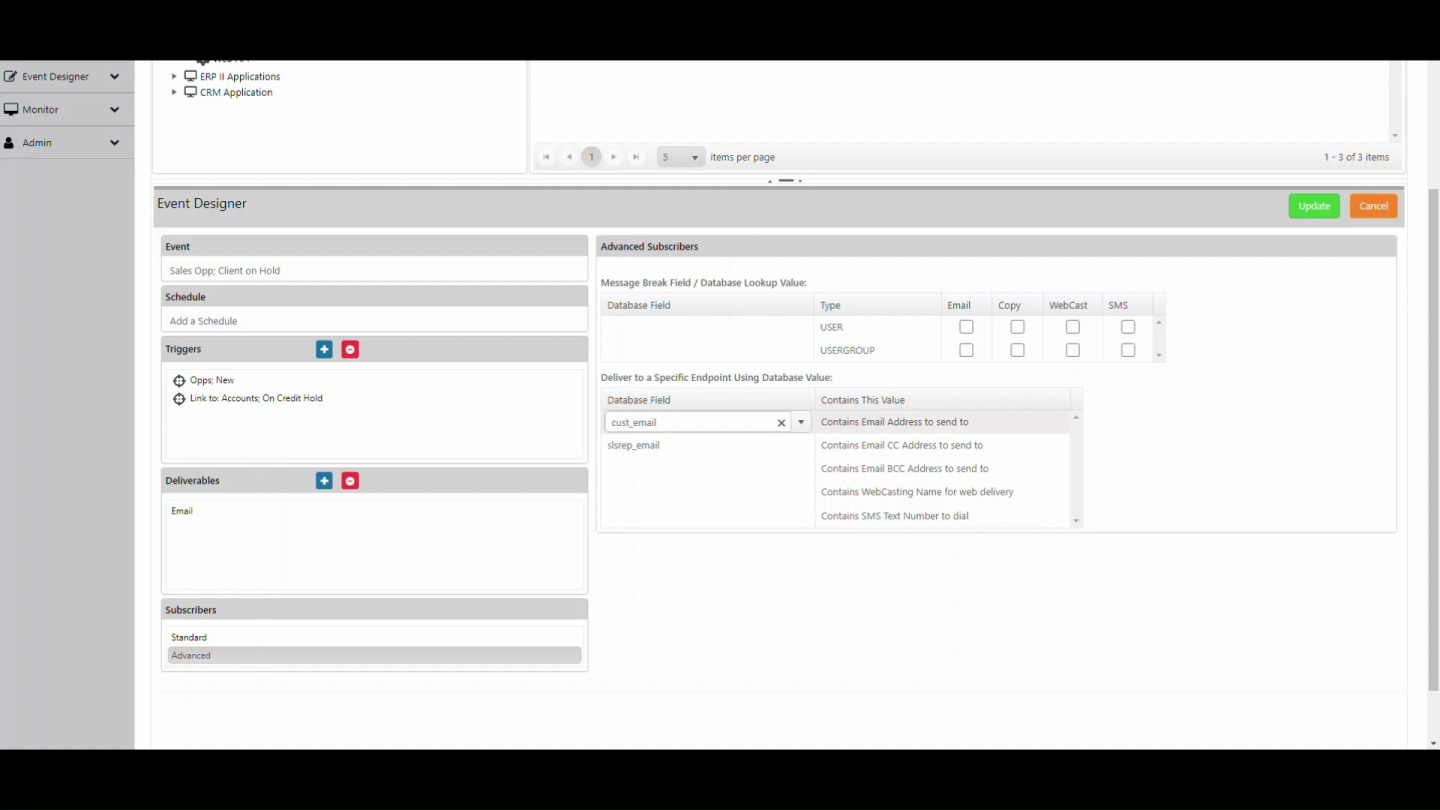Add a new trigger with plus icon
The width and height of the screenshot is (1440, 810).
click(324, 349)
